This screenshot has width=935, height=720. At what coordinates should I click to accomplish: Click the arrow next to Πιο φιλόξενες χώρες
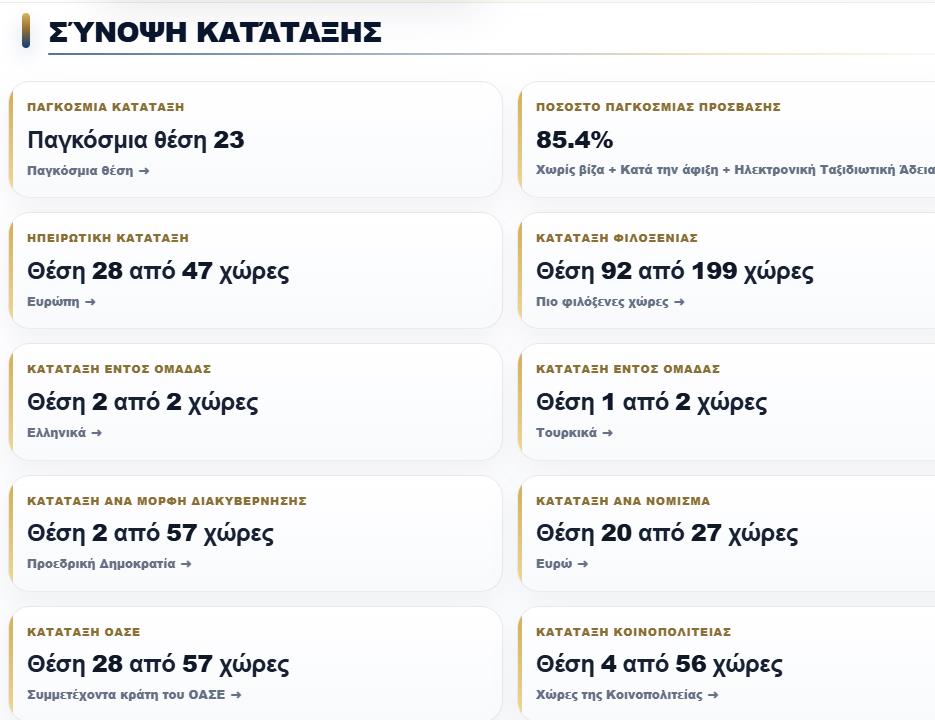click(x=679, y=302)
